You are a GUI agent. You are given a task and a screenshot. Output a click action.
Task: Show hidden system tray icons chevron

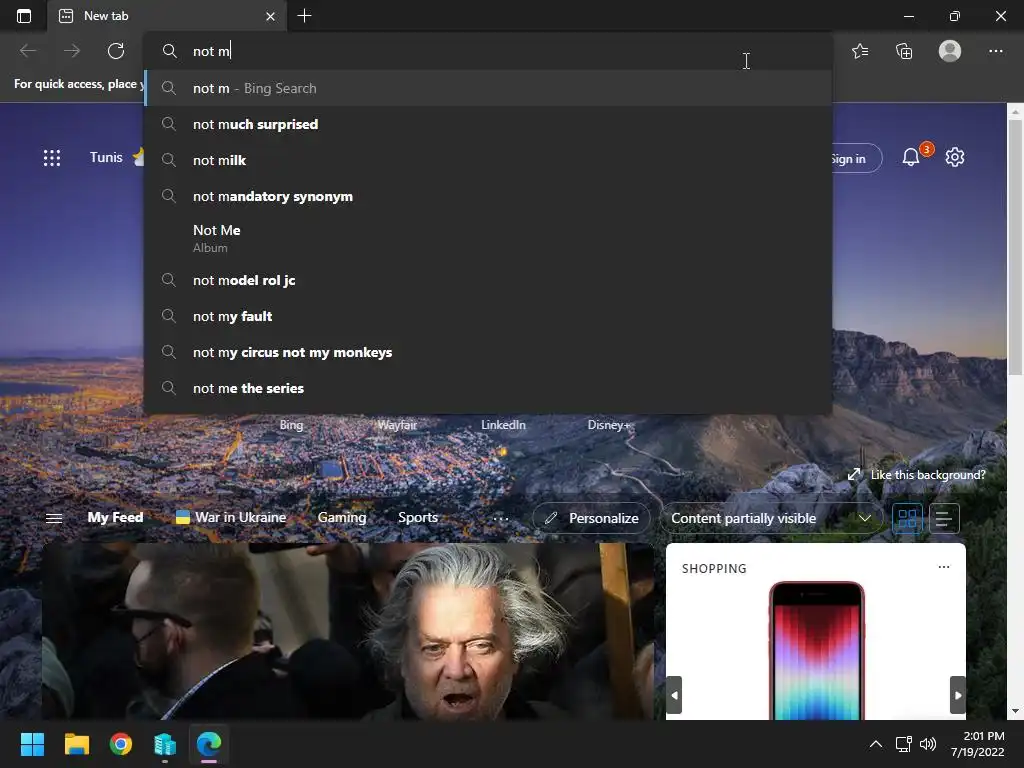tap(876, 744)
